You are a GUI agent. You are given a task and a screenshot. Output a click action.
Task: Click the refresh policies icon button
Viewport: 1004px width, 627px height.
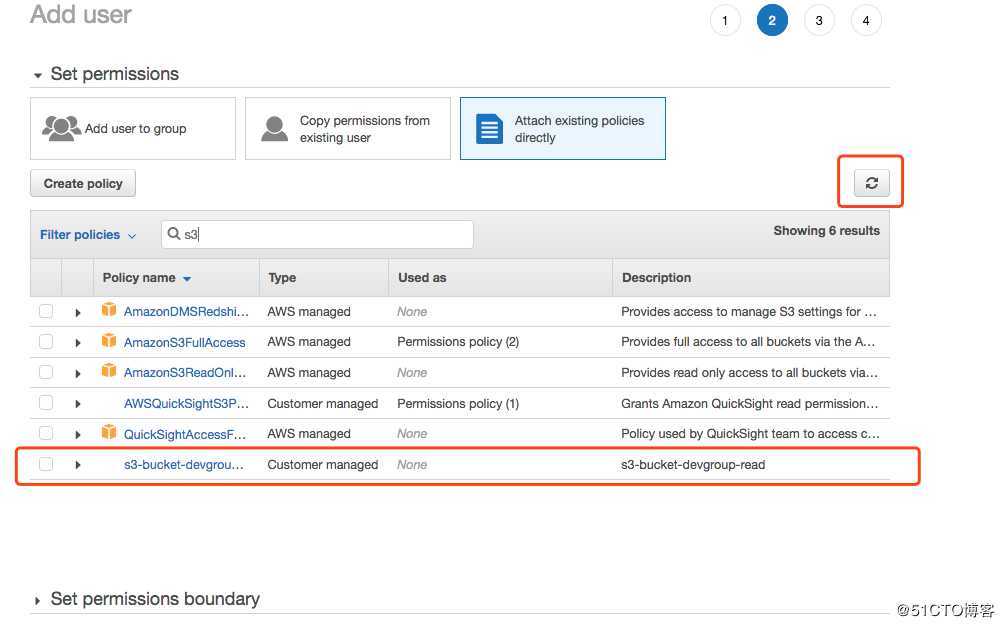[x=871, y=183]
